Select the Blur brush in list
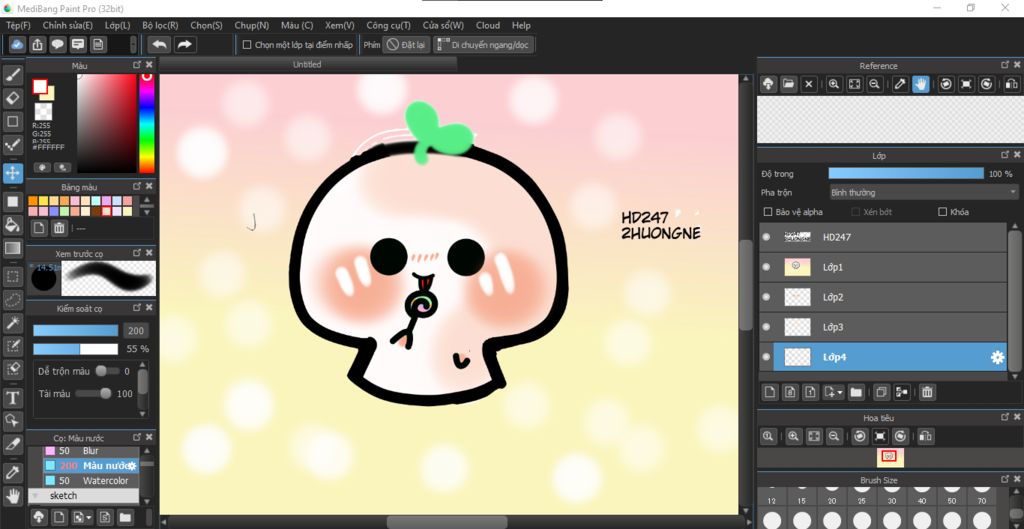The width and height of the screenshot is (1024, 529). point(91,451)
